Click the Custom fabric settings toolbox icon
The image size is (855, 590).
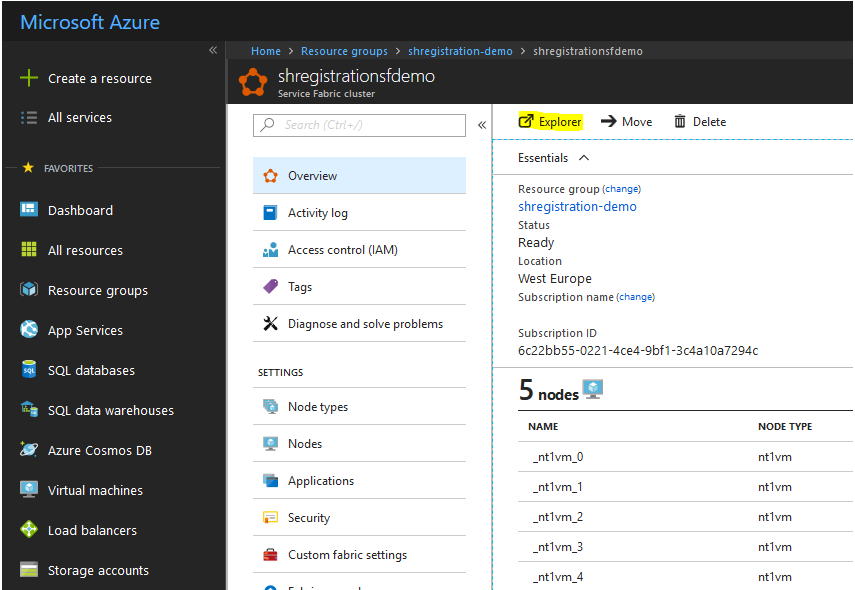click(x=270, y=555)
